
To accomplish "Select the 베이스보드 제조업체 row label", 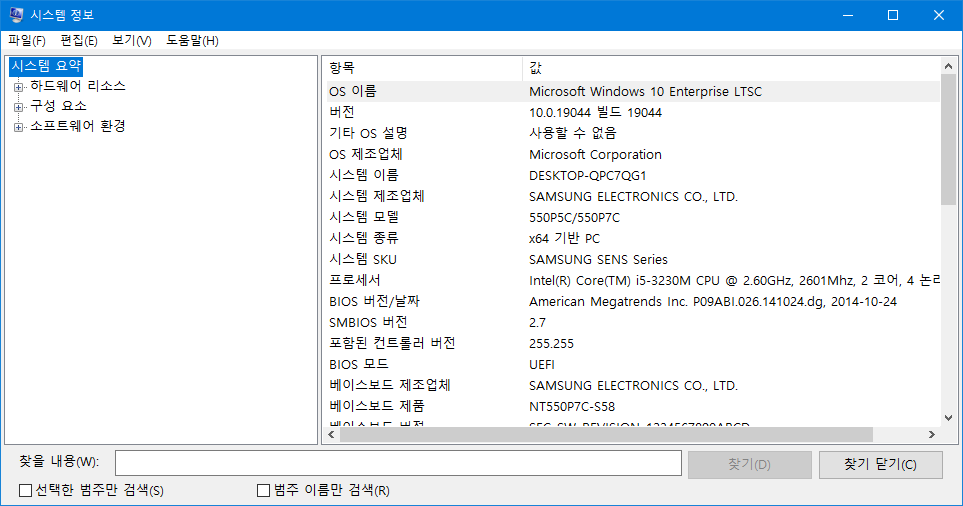I will coord(390,385).
